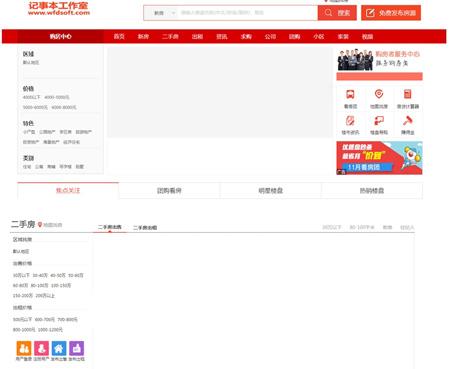This screenshot has height=369, width=450.
Task: Click the 800-1000元 rent price link
Action: coord(24,329)
